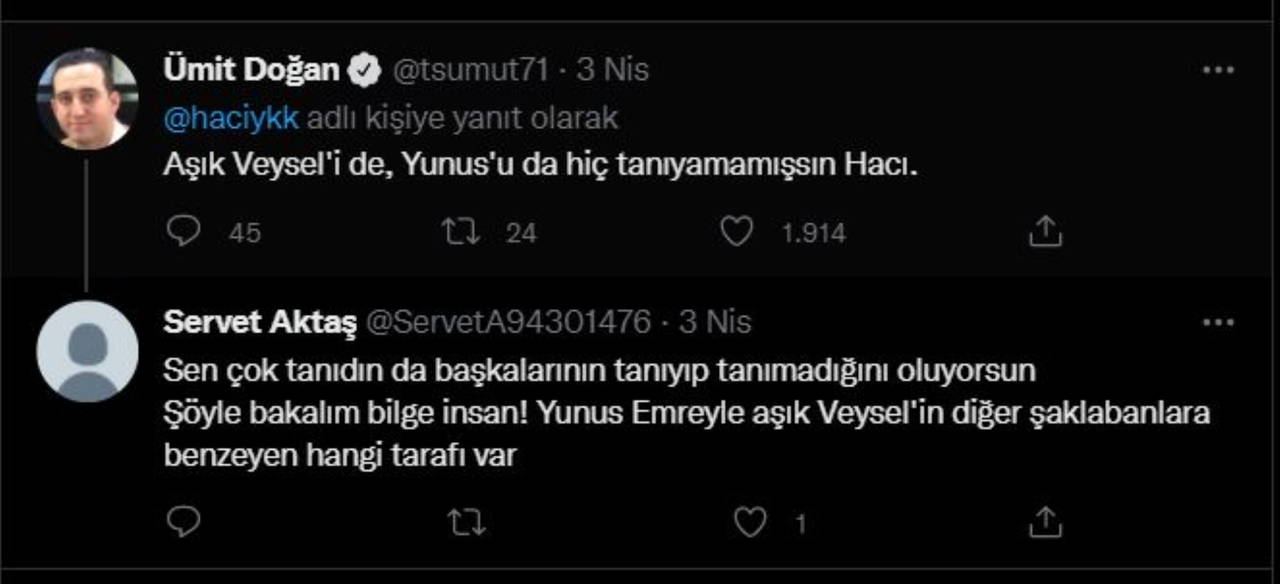Viewport: 1280px width, 584px height.
Task: Open more options on Ümit Doğan's tweet
Action: 1218,71
